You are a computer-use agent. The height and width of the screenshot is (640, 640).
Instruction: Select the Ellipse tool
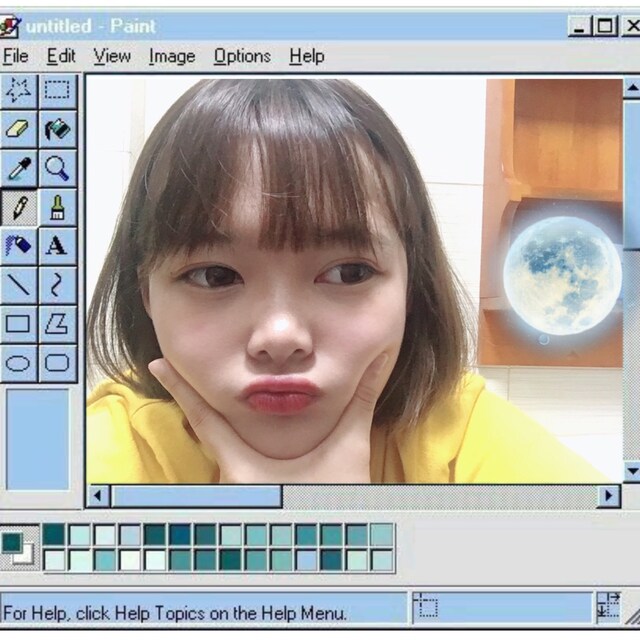tap(19, 361)
